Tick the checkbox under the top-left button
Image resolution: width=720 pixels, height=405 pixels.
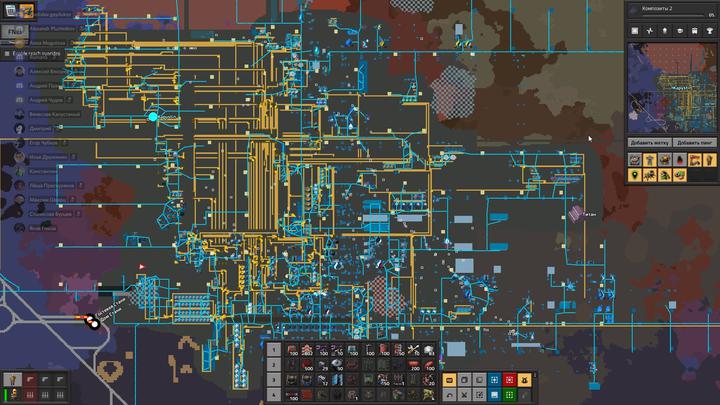click(7, 54)
